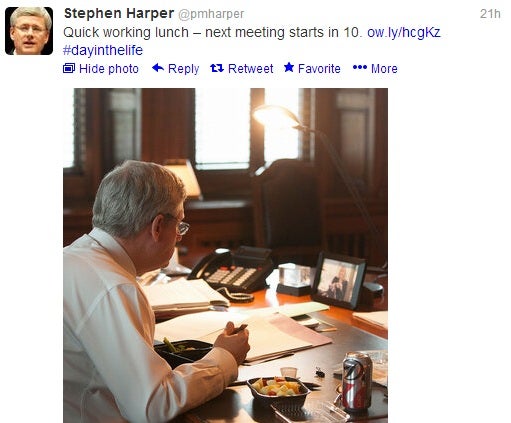Image resolution: width=511 pixels, height=423 pixels.
Task: Open the ow.ly/hcgKz link
Action: 404,32
